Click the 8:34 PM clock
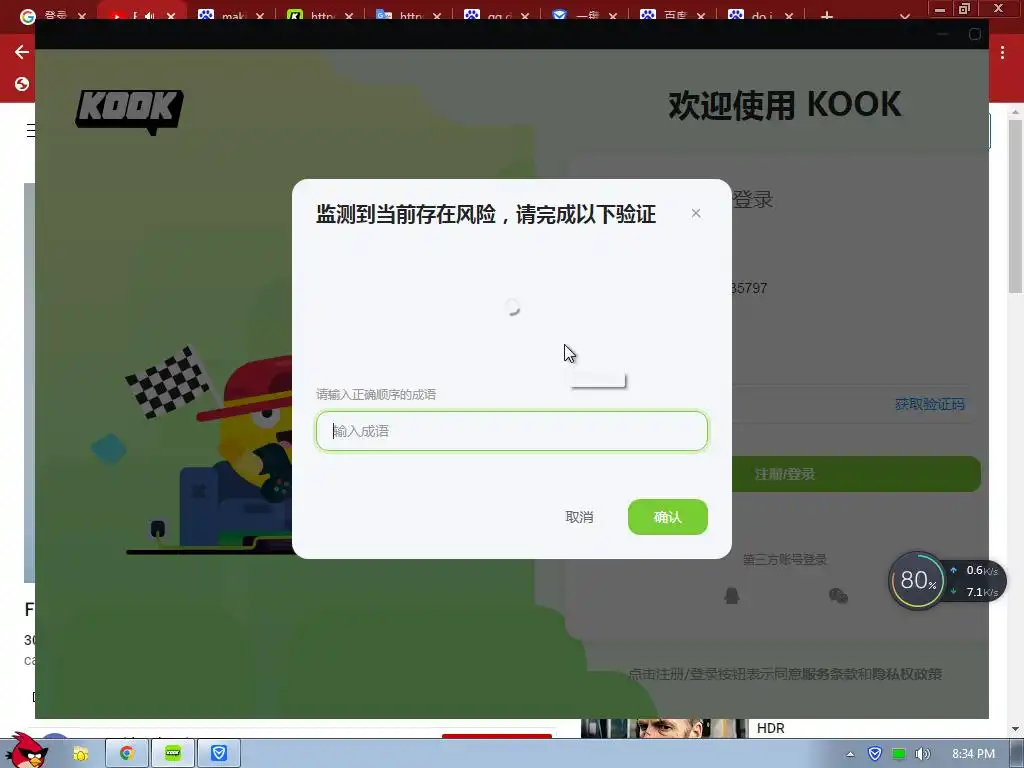 (x=973, y=754)
